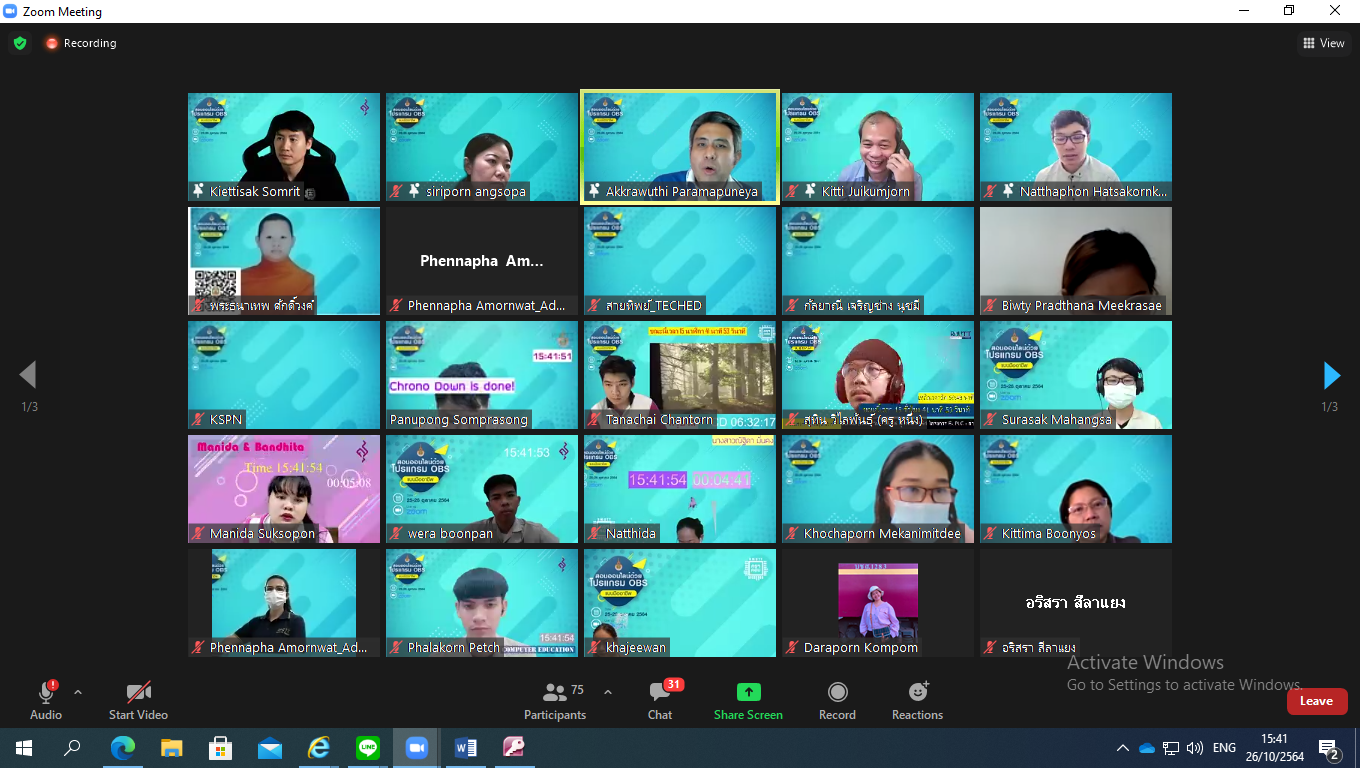Click muted mic icon on Daraporn Kompom
The height and width of the screenshot is (768, 1360).
point(792,647)
